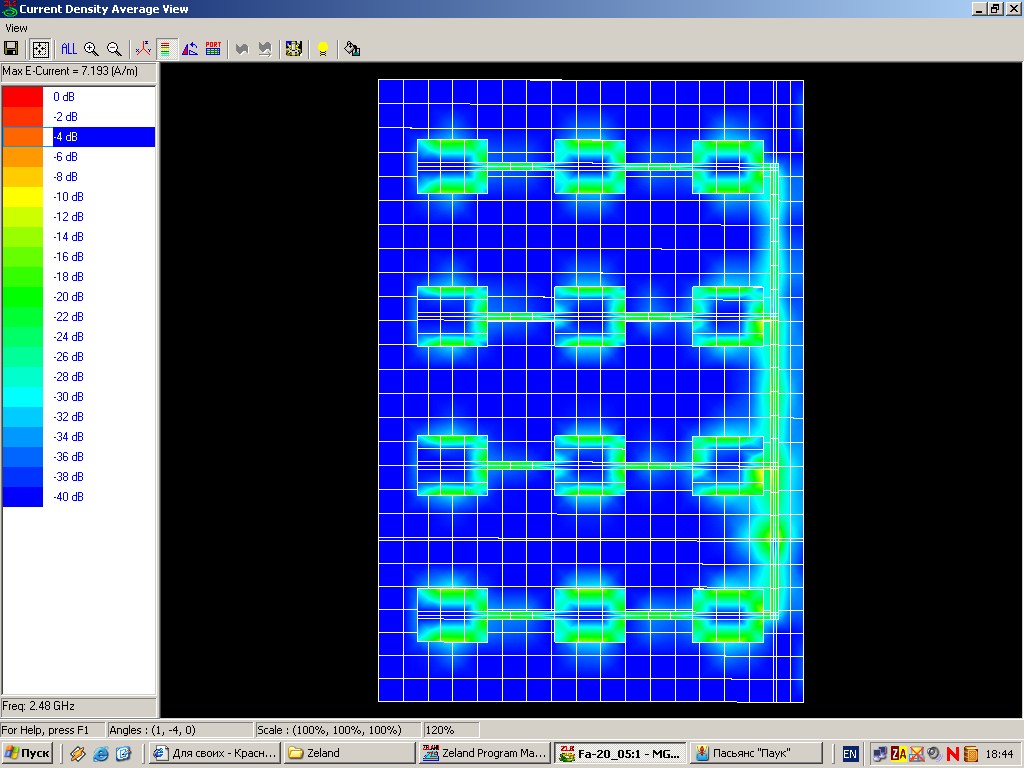
Task: Toggle the color scale legend button
Action: (166, 48)
